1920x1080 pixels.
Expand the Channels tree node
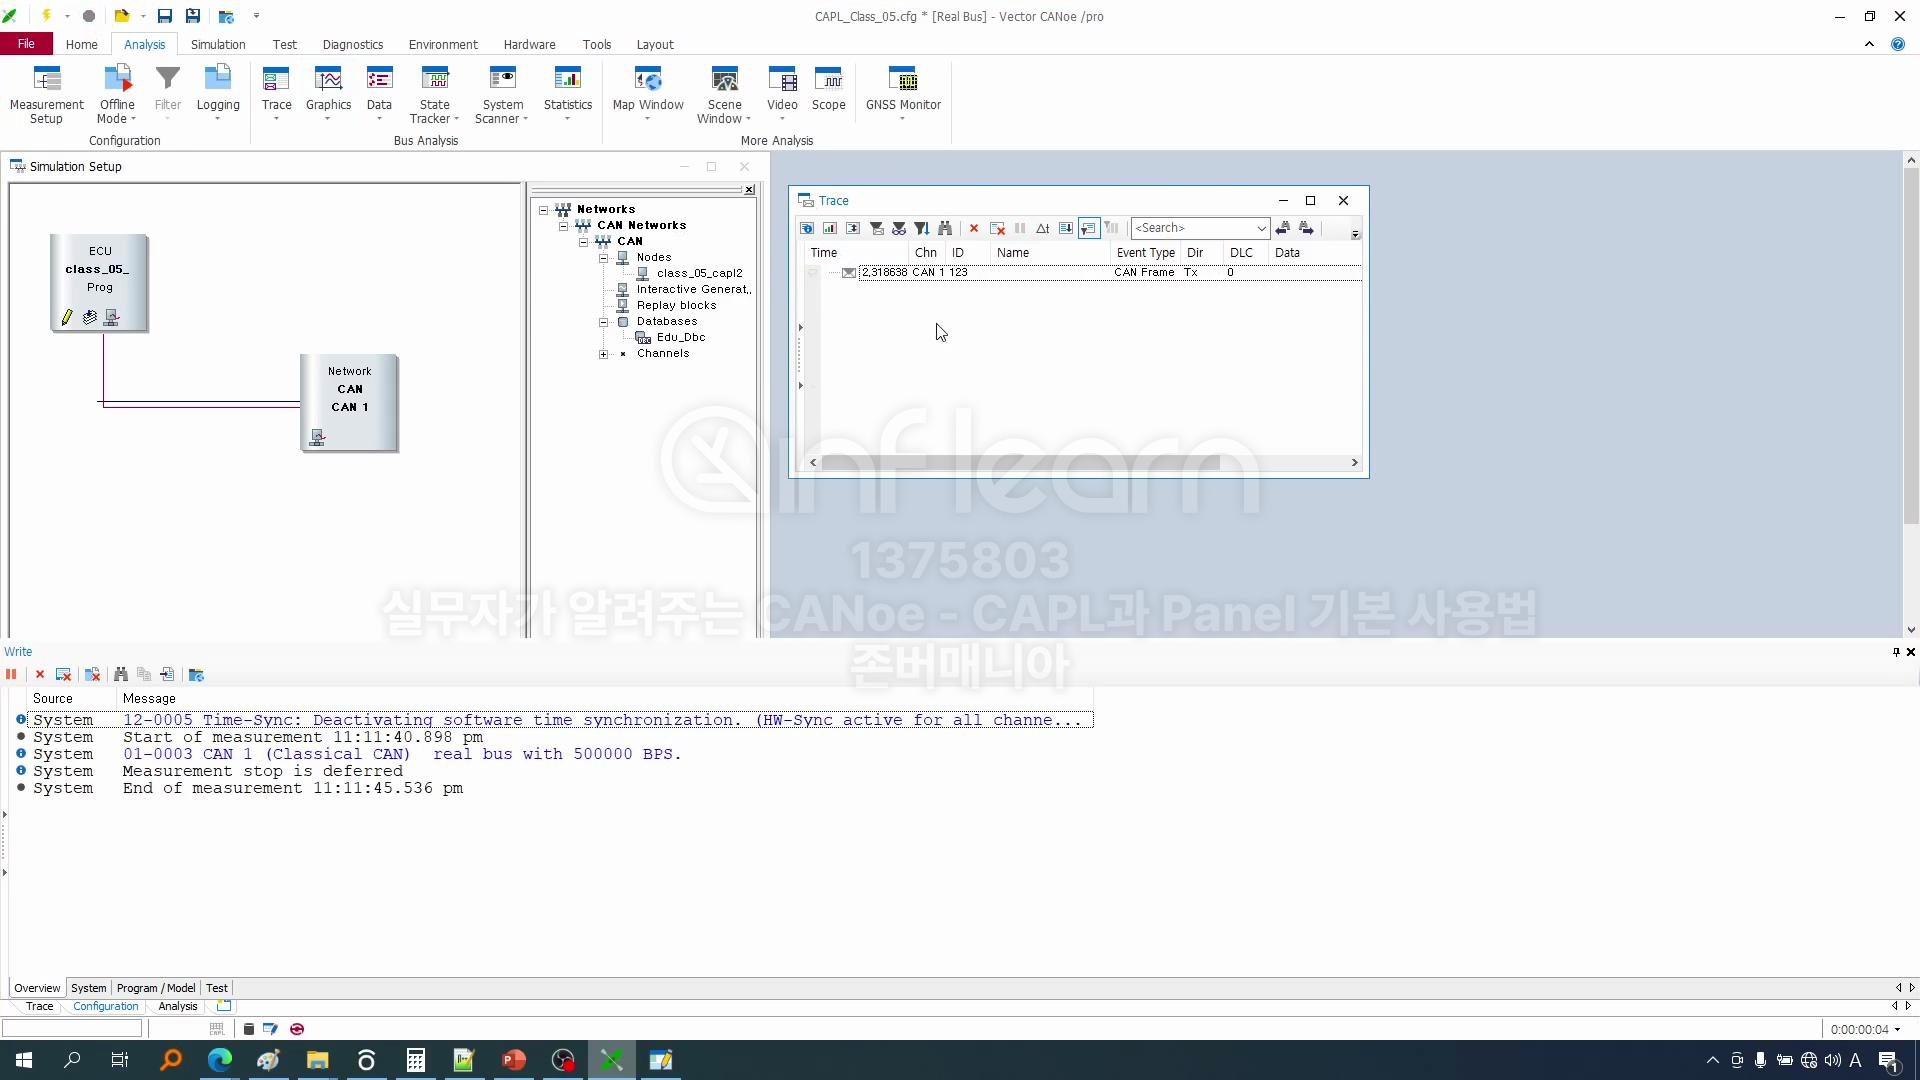tap(603, 354)
